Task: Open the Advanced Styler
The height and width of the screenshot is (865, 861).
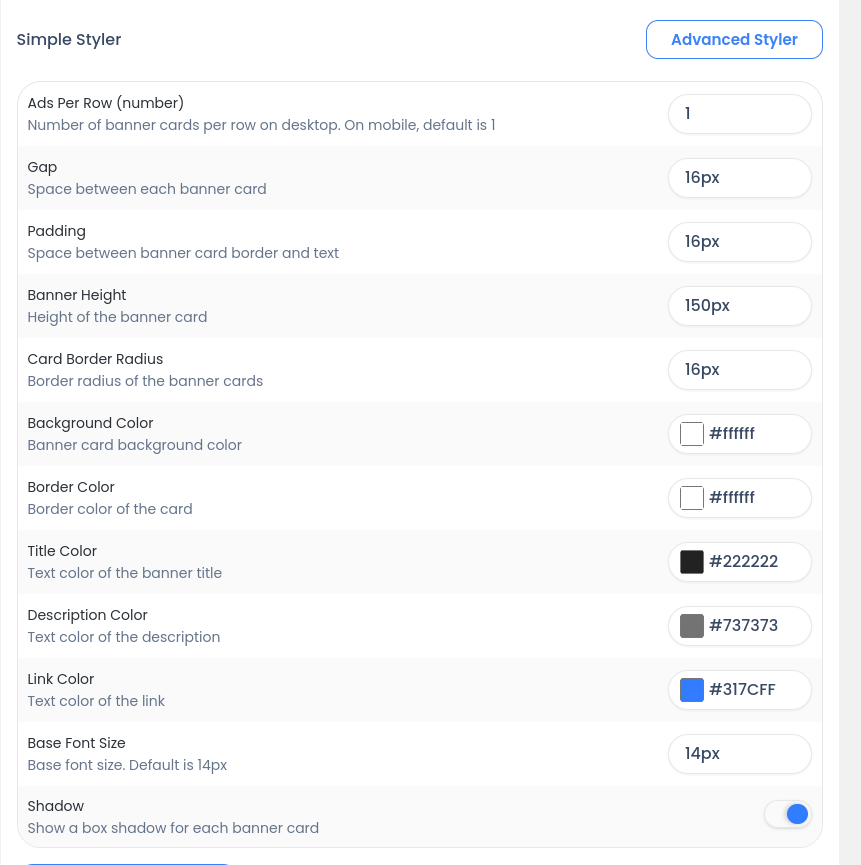Action: (734, 40)
